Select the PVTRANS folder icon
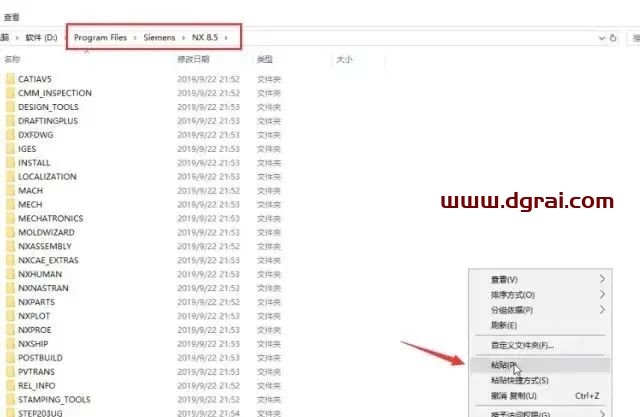The height and width of the screenshot is (417, 640). (x=11, y=371)
